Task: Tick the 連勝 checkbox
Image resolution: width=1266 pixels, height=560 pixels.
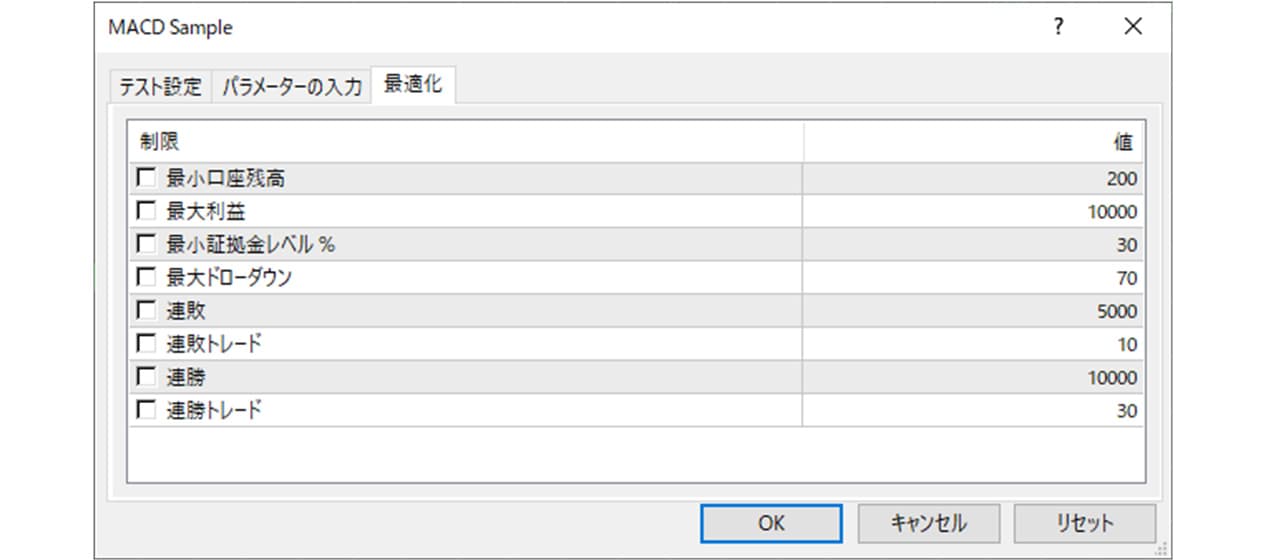Action: (x=146, y=377)
